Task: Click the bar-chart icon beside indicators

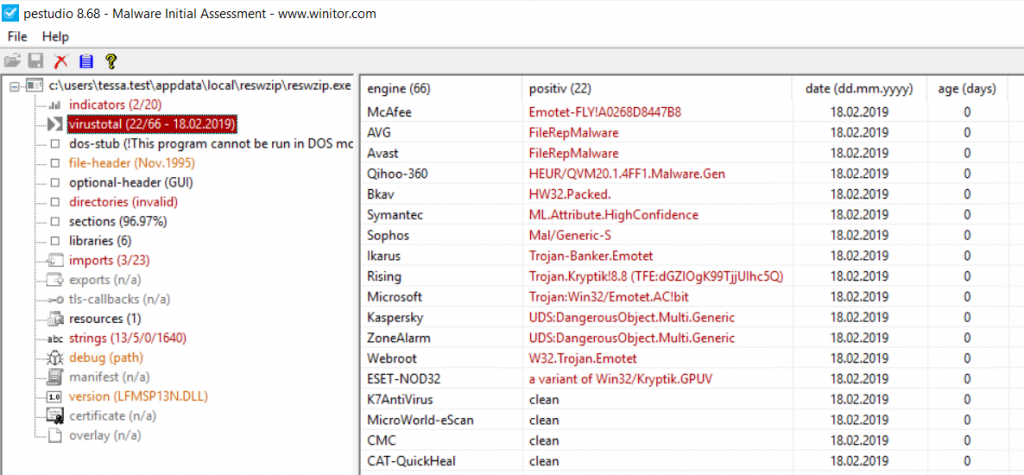Action: click(x=56, y=105)
